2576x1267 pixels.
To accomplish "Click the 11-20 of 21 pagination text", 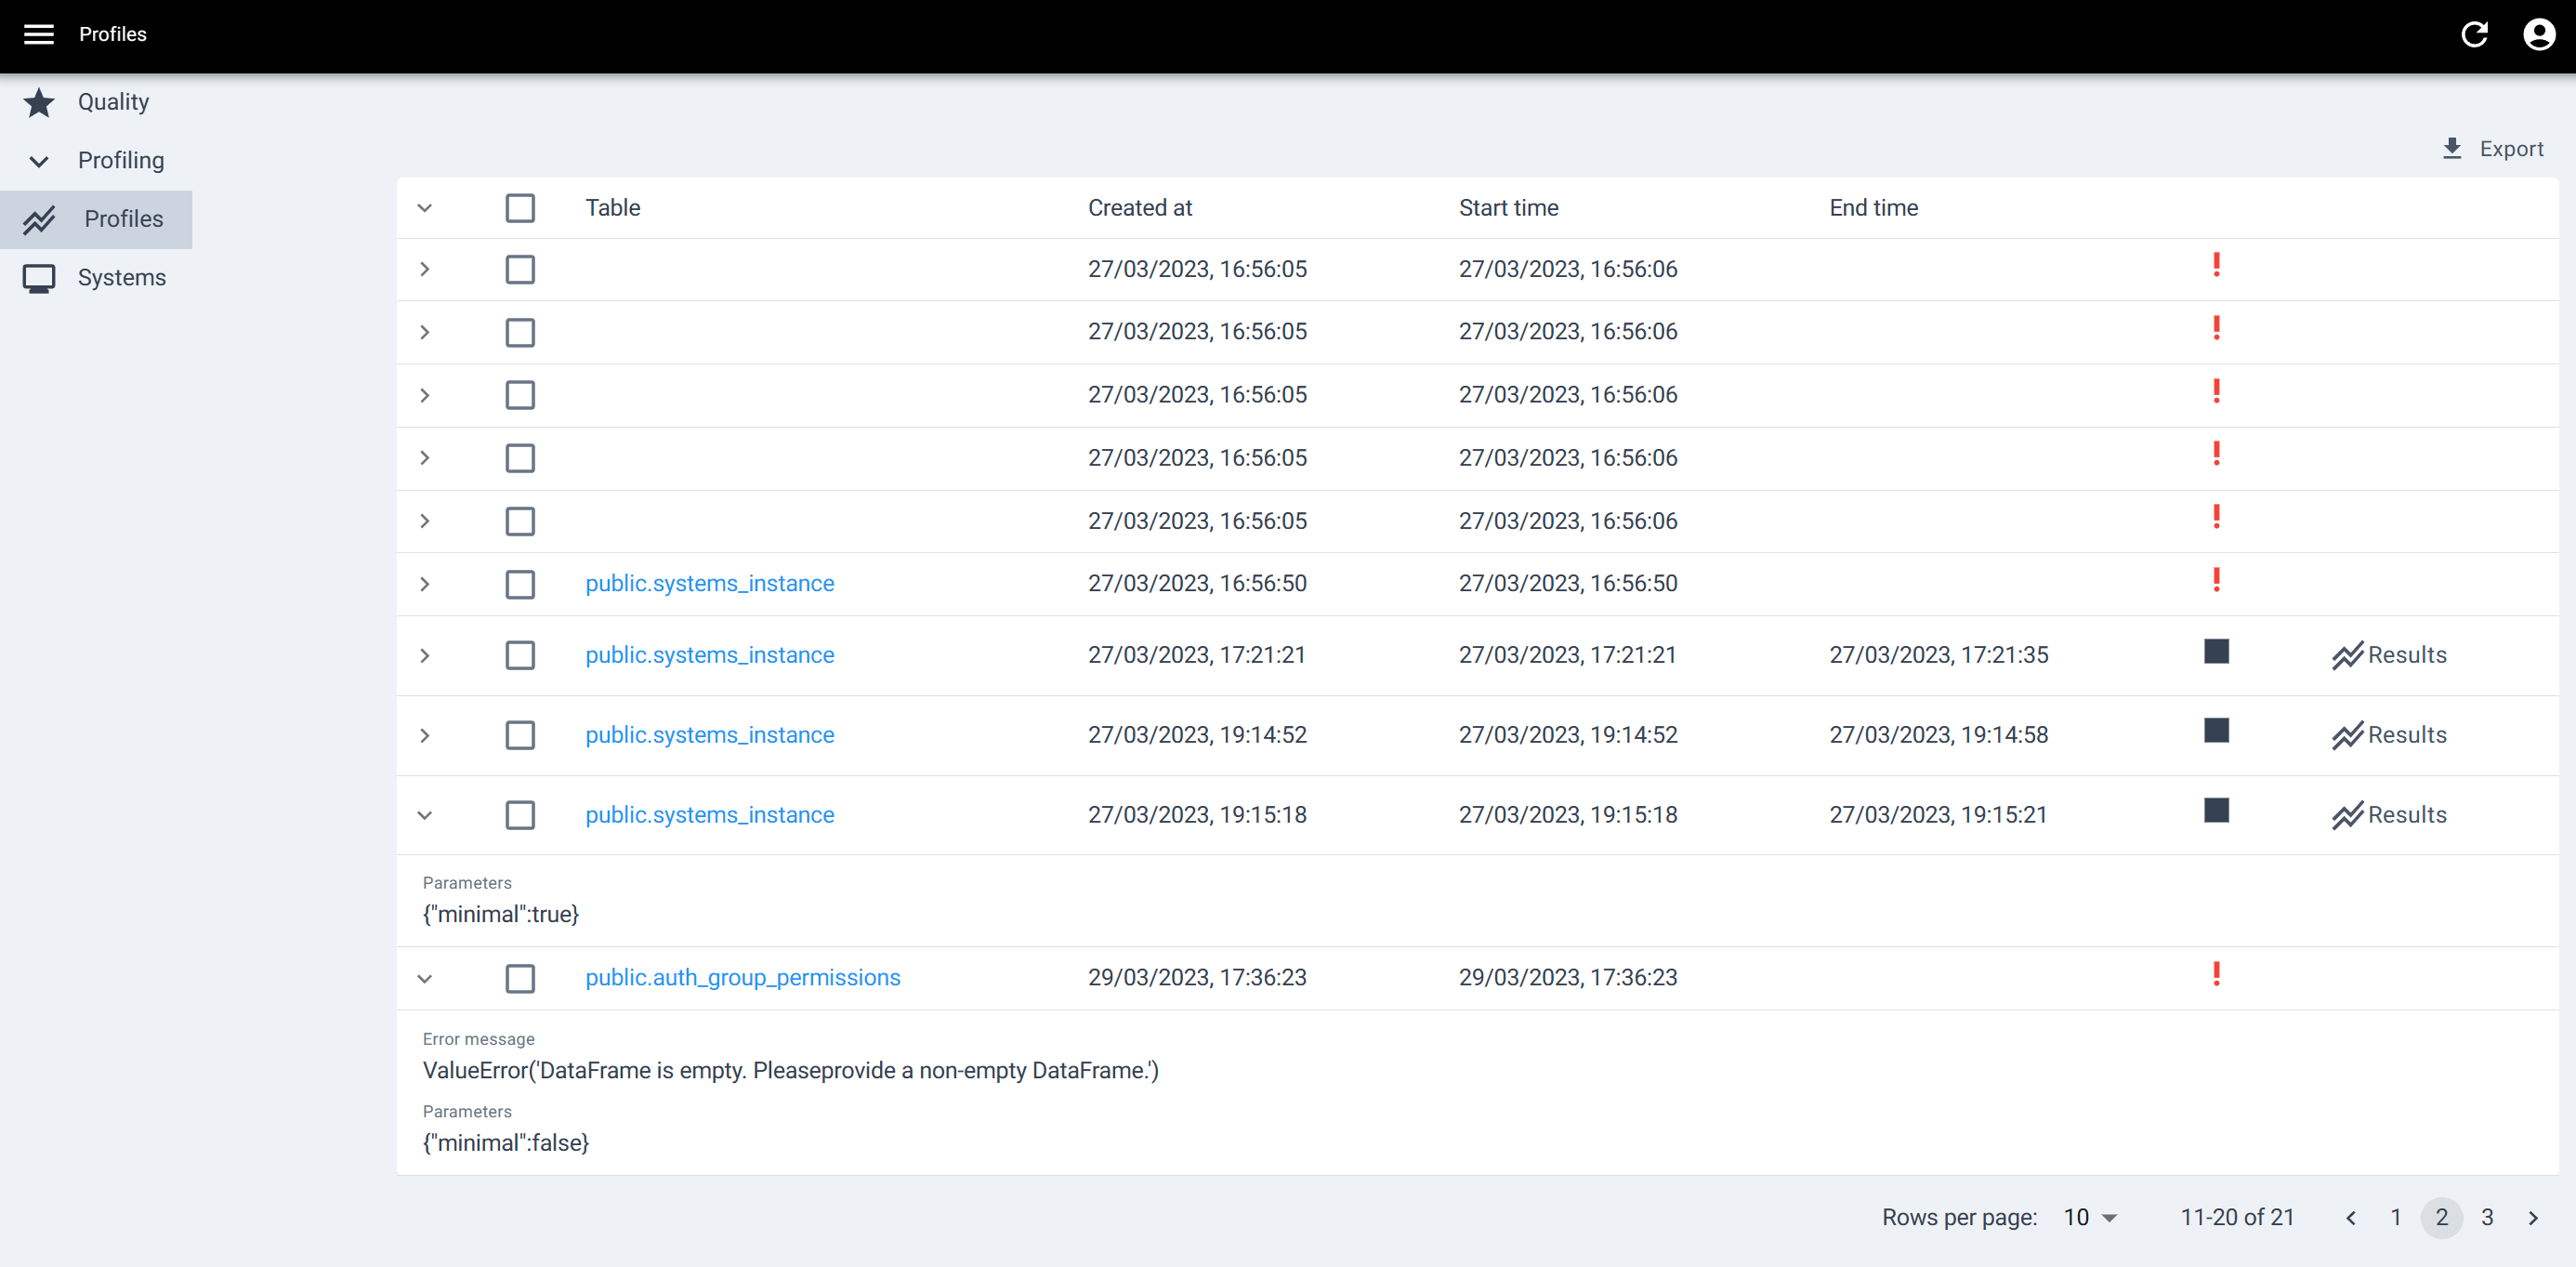I will pyautogui.click(x=2237, y=1218).
